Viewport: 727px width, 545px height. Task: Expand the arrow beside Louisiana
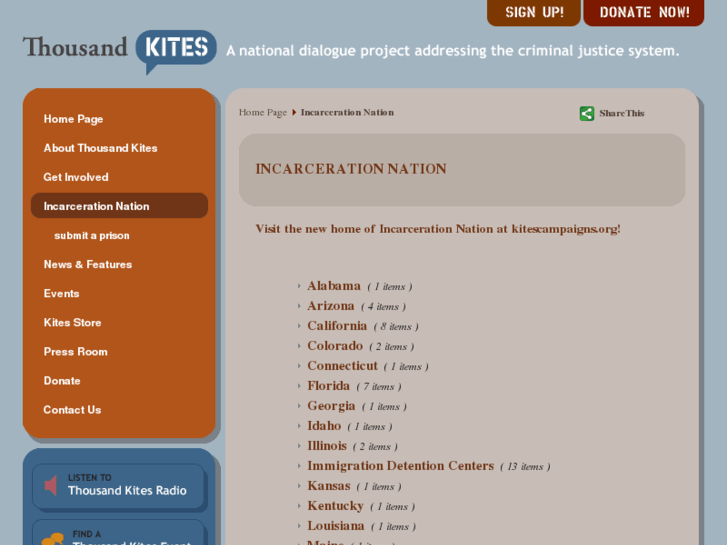coord(299,526)
